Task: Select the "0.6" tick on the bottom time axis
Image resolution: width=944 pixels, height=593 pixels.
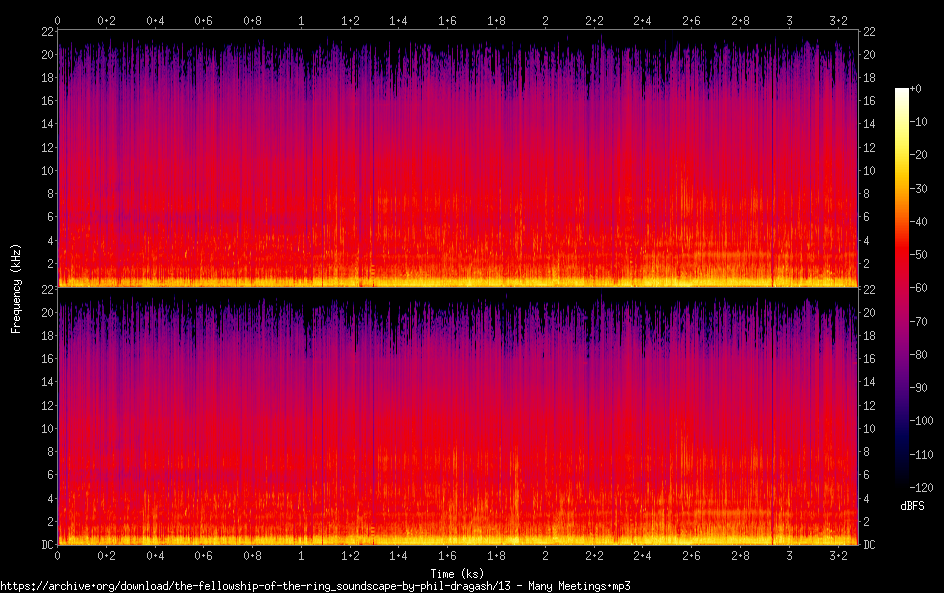Action: (203, 556)
